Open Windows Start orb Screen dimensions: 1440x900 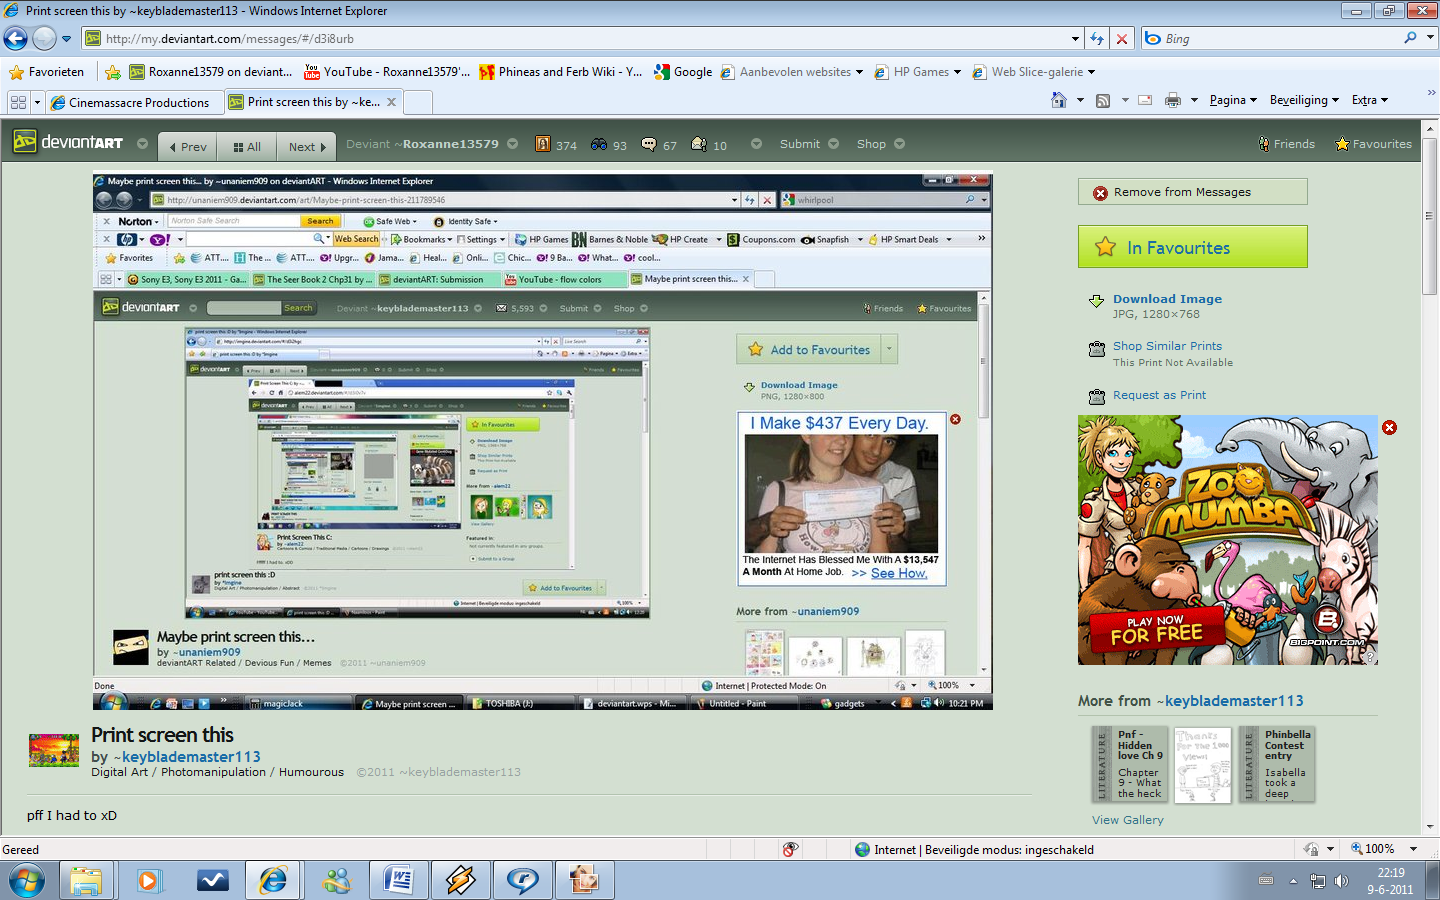coord(26,881)
